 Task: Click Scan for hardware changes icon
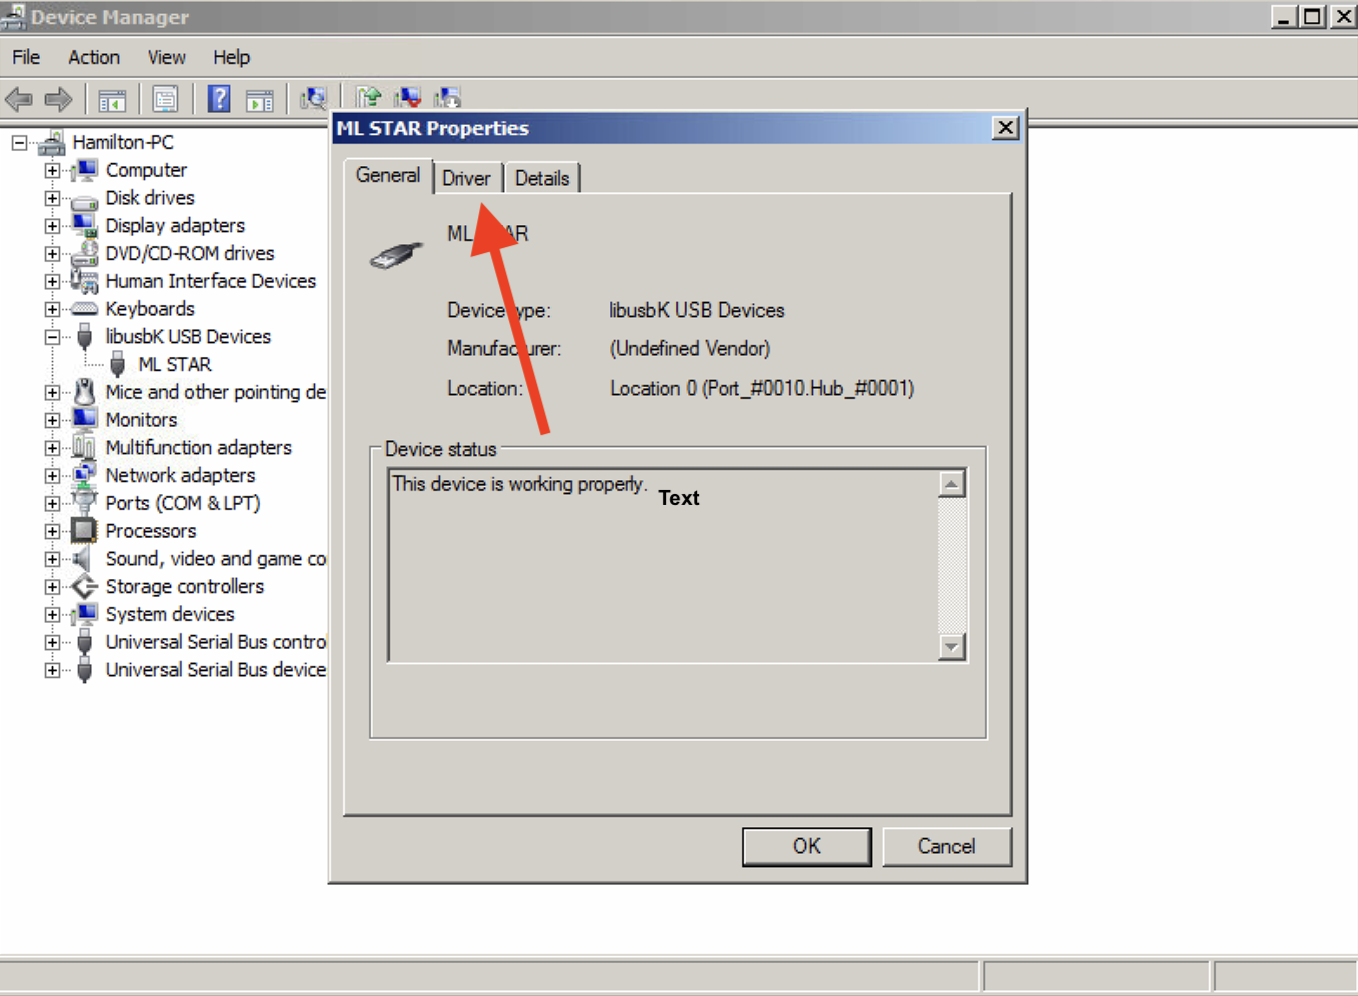313,98
